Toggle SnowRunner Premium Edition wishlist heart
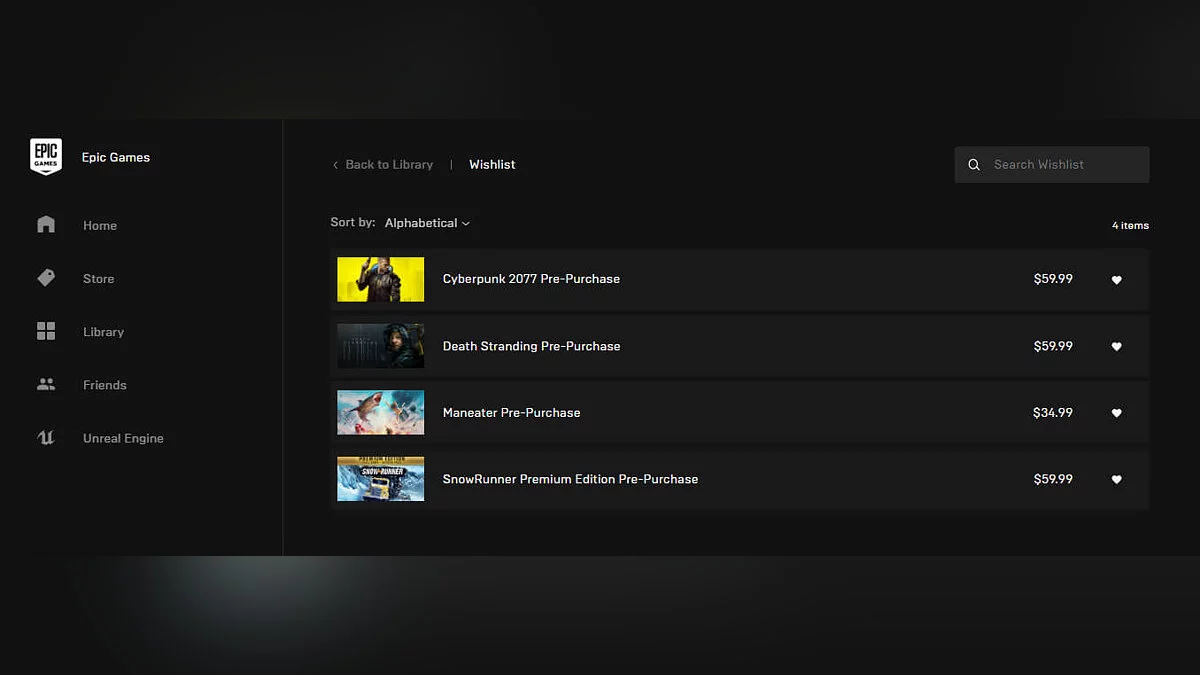This screenshot has width=1200, height=675. tap(1116, 479)
